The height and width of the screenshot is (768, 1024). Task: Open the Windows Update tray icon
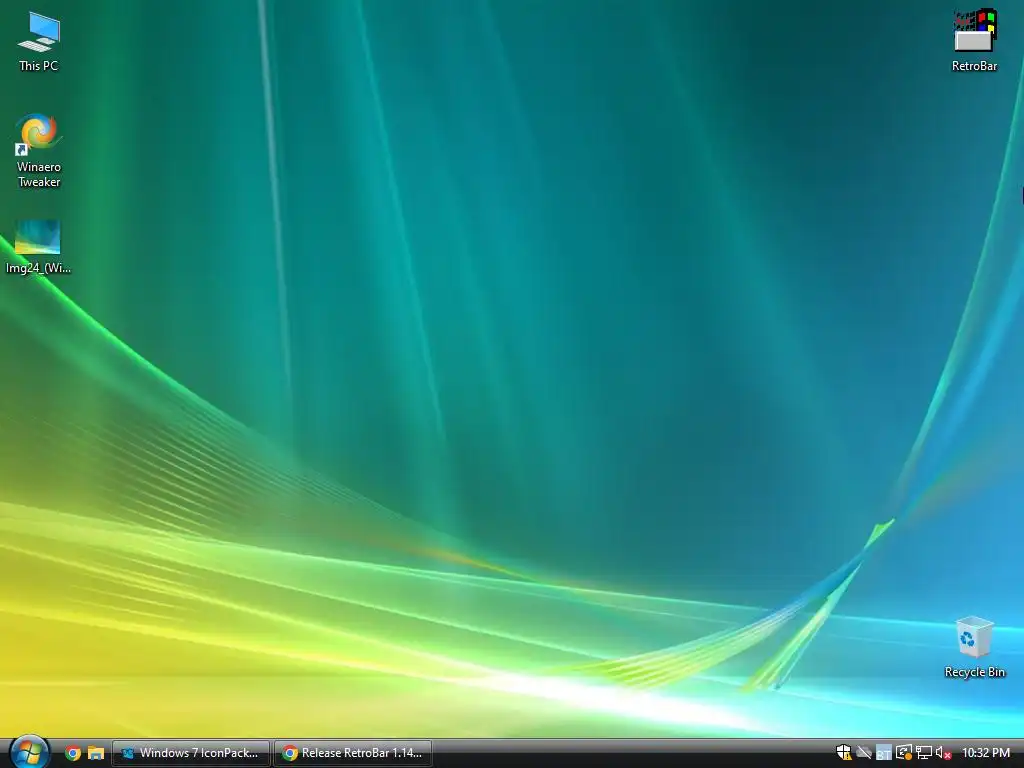pyautogui.click(x=904, y=753)
